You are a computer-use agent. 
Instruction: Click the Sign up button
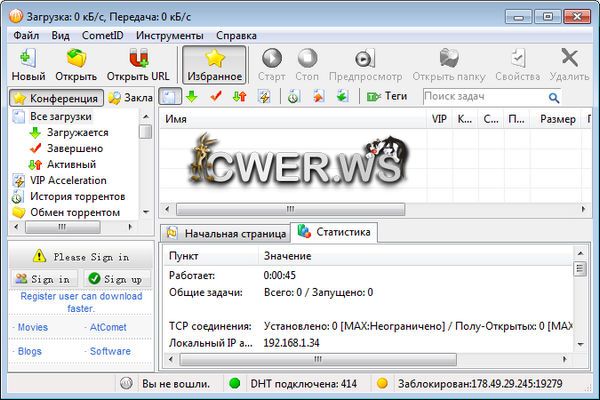(114, 279)
